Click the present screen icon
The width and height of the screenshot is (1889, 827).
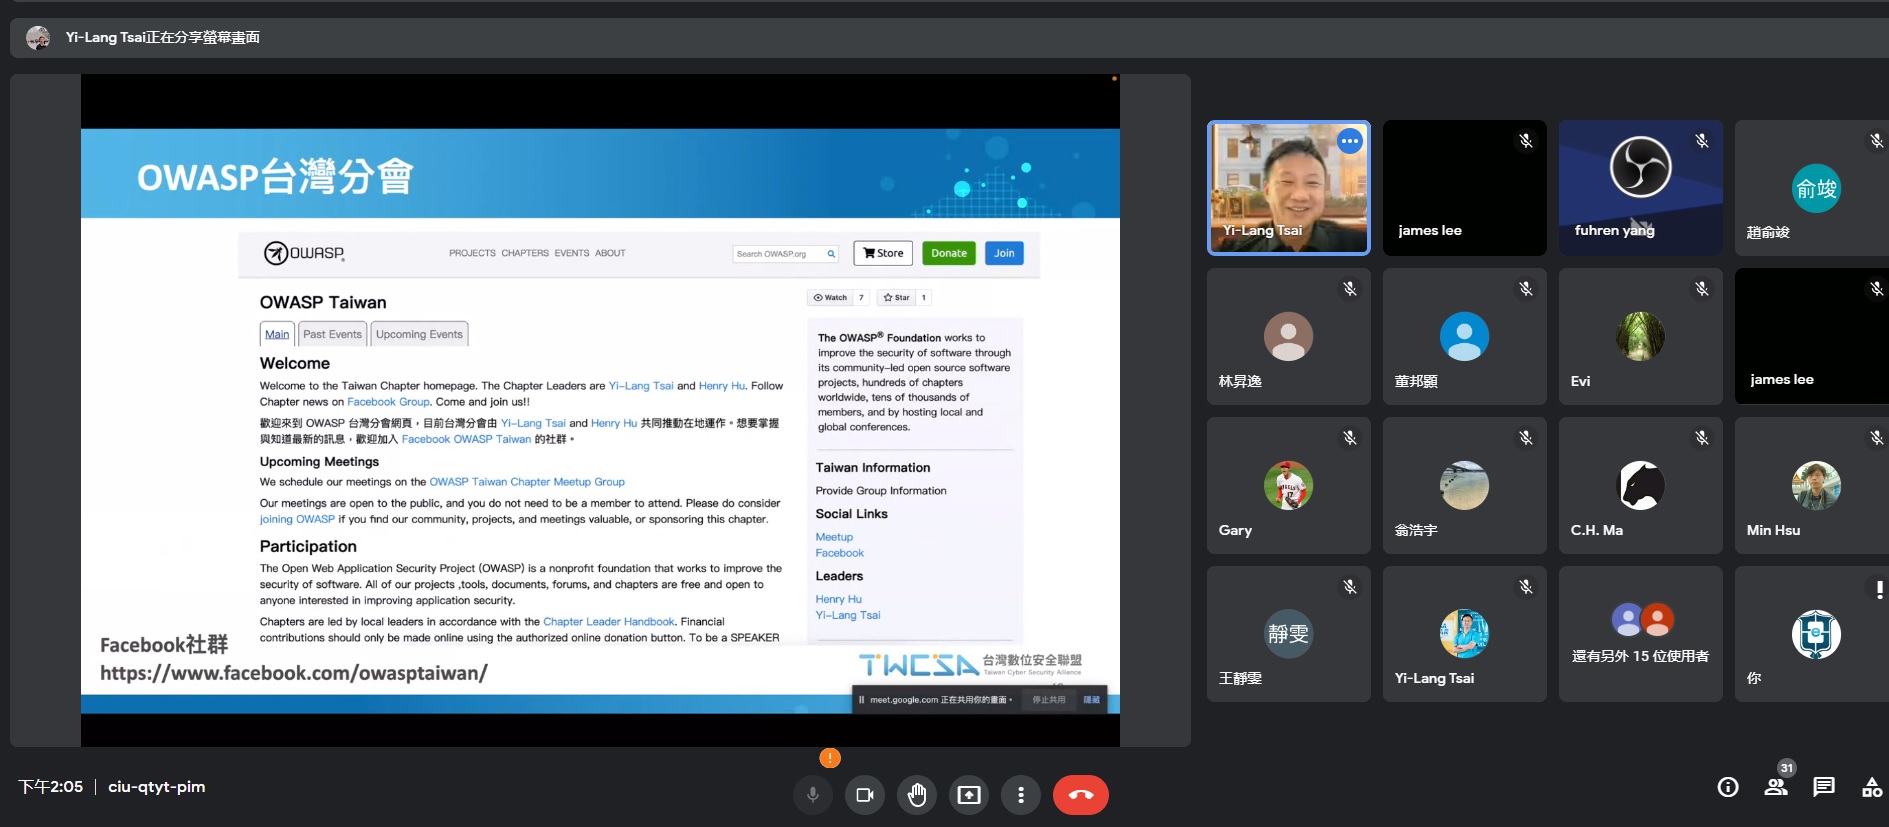coord(969,795)
